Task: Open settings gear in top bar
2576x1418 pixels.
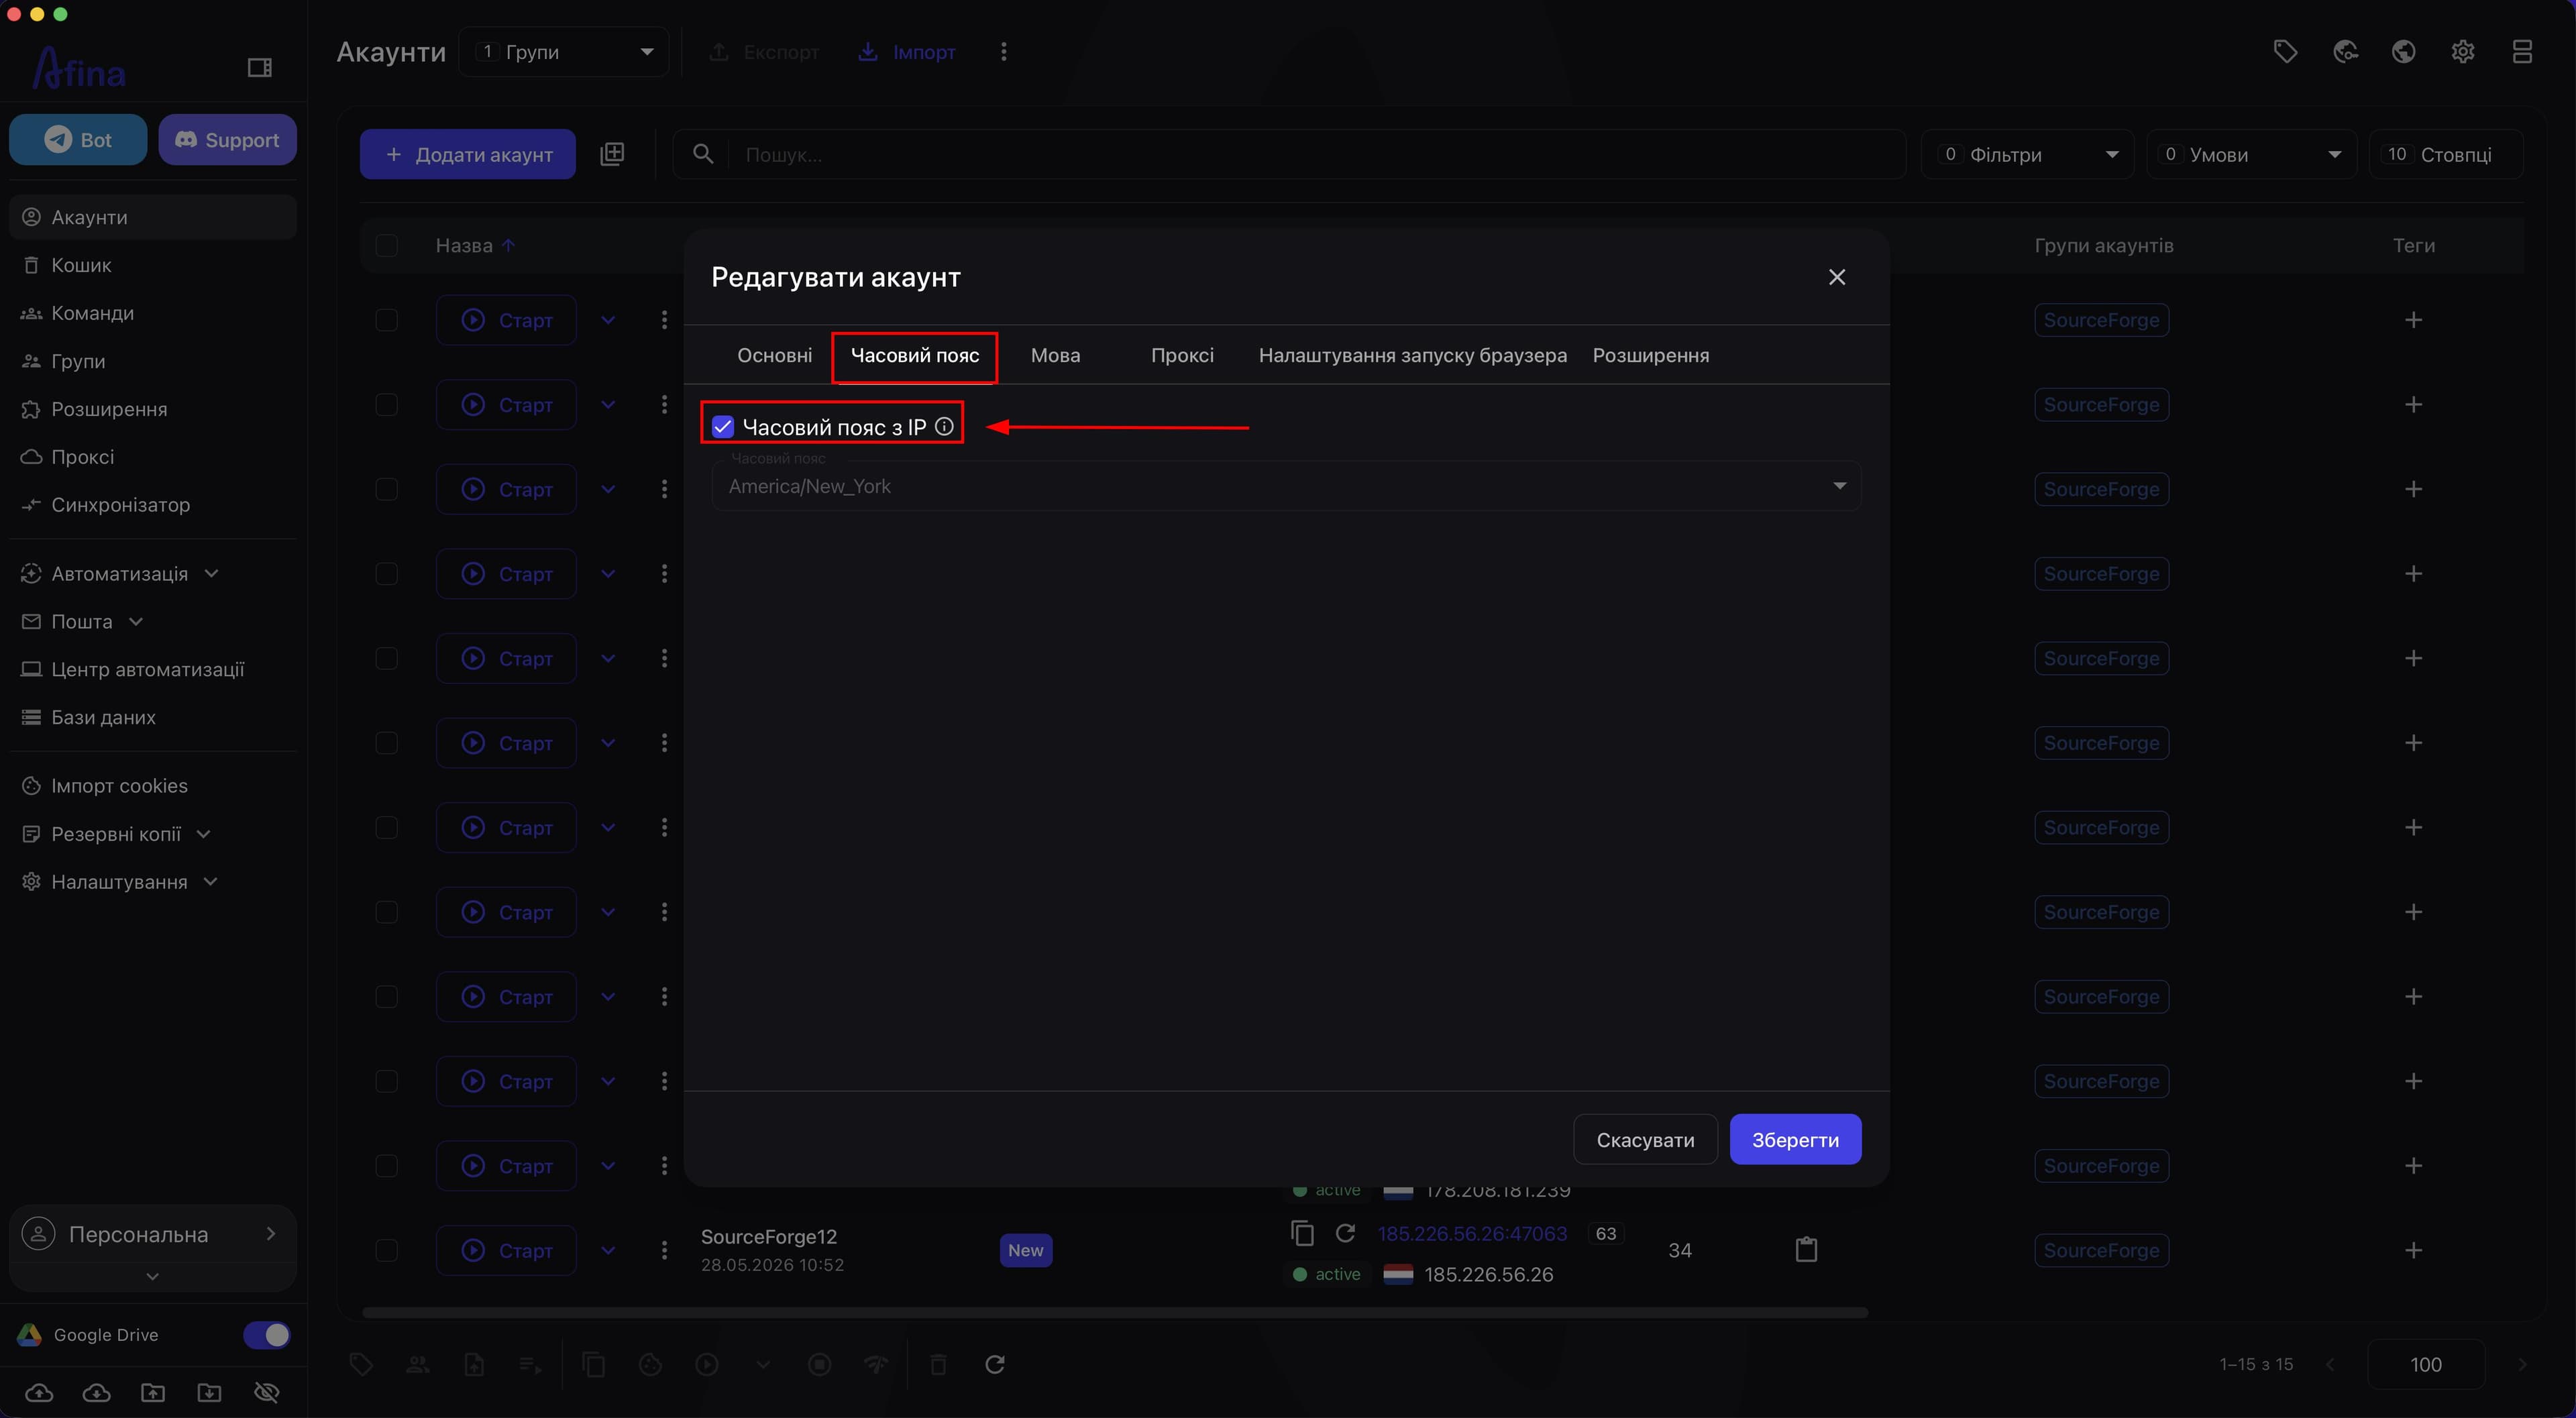Action: coord(2463,52)
